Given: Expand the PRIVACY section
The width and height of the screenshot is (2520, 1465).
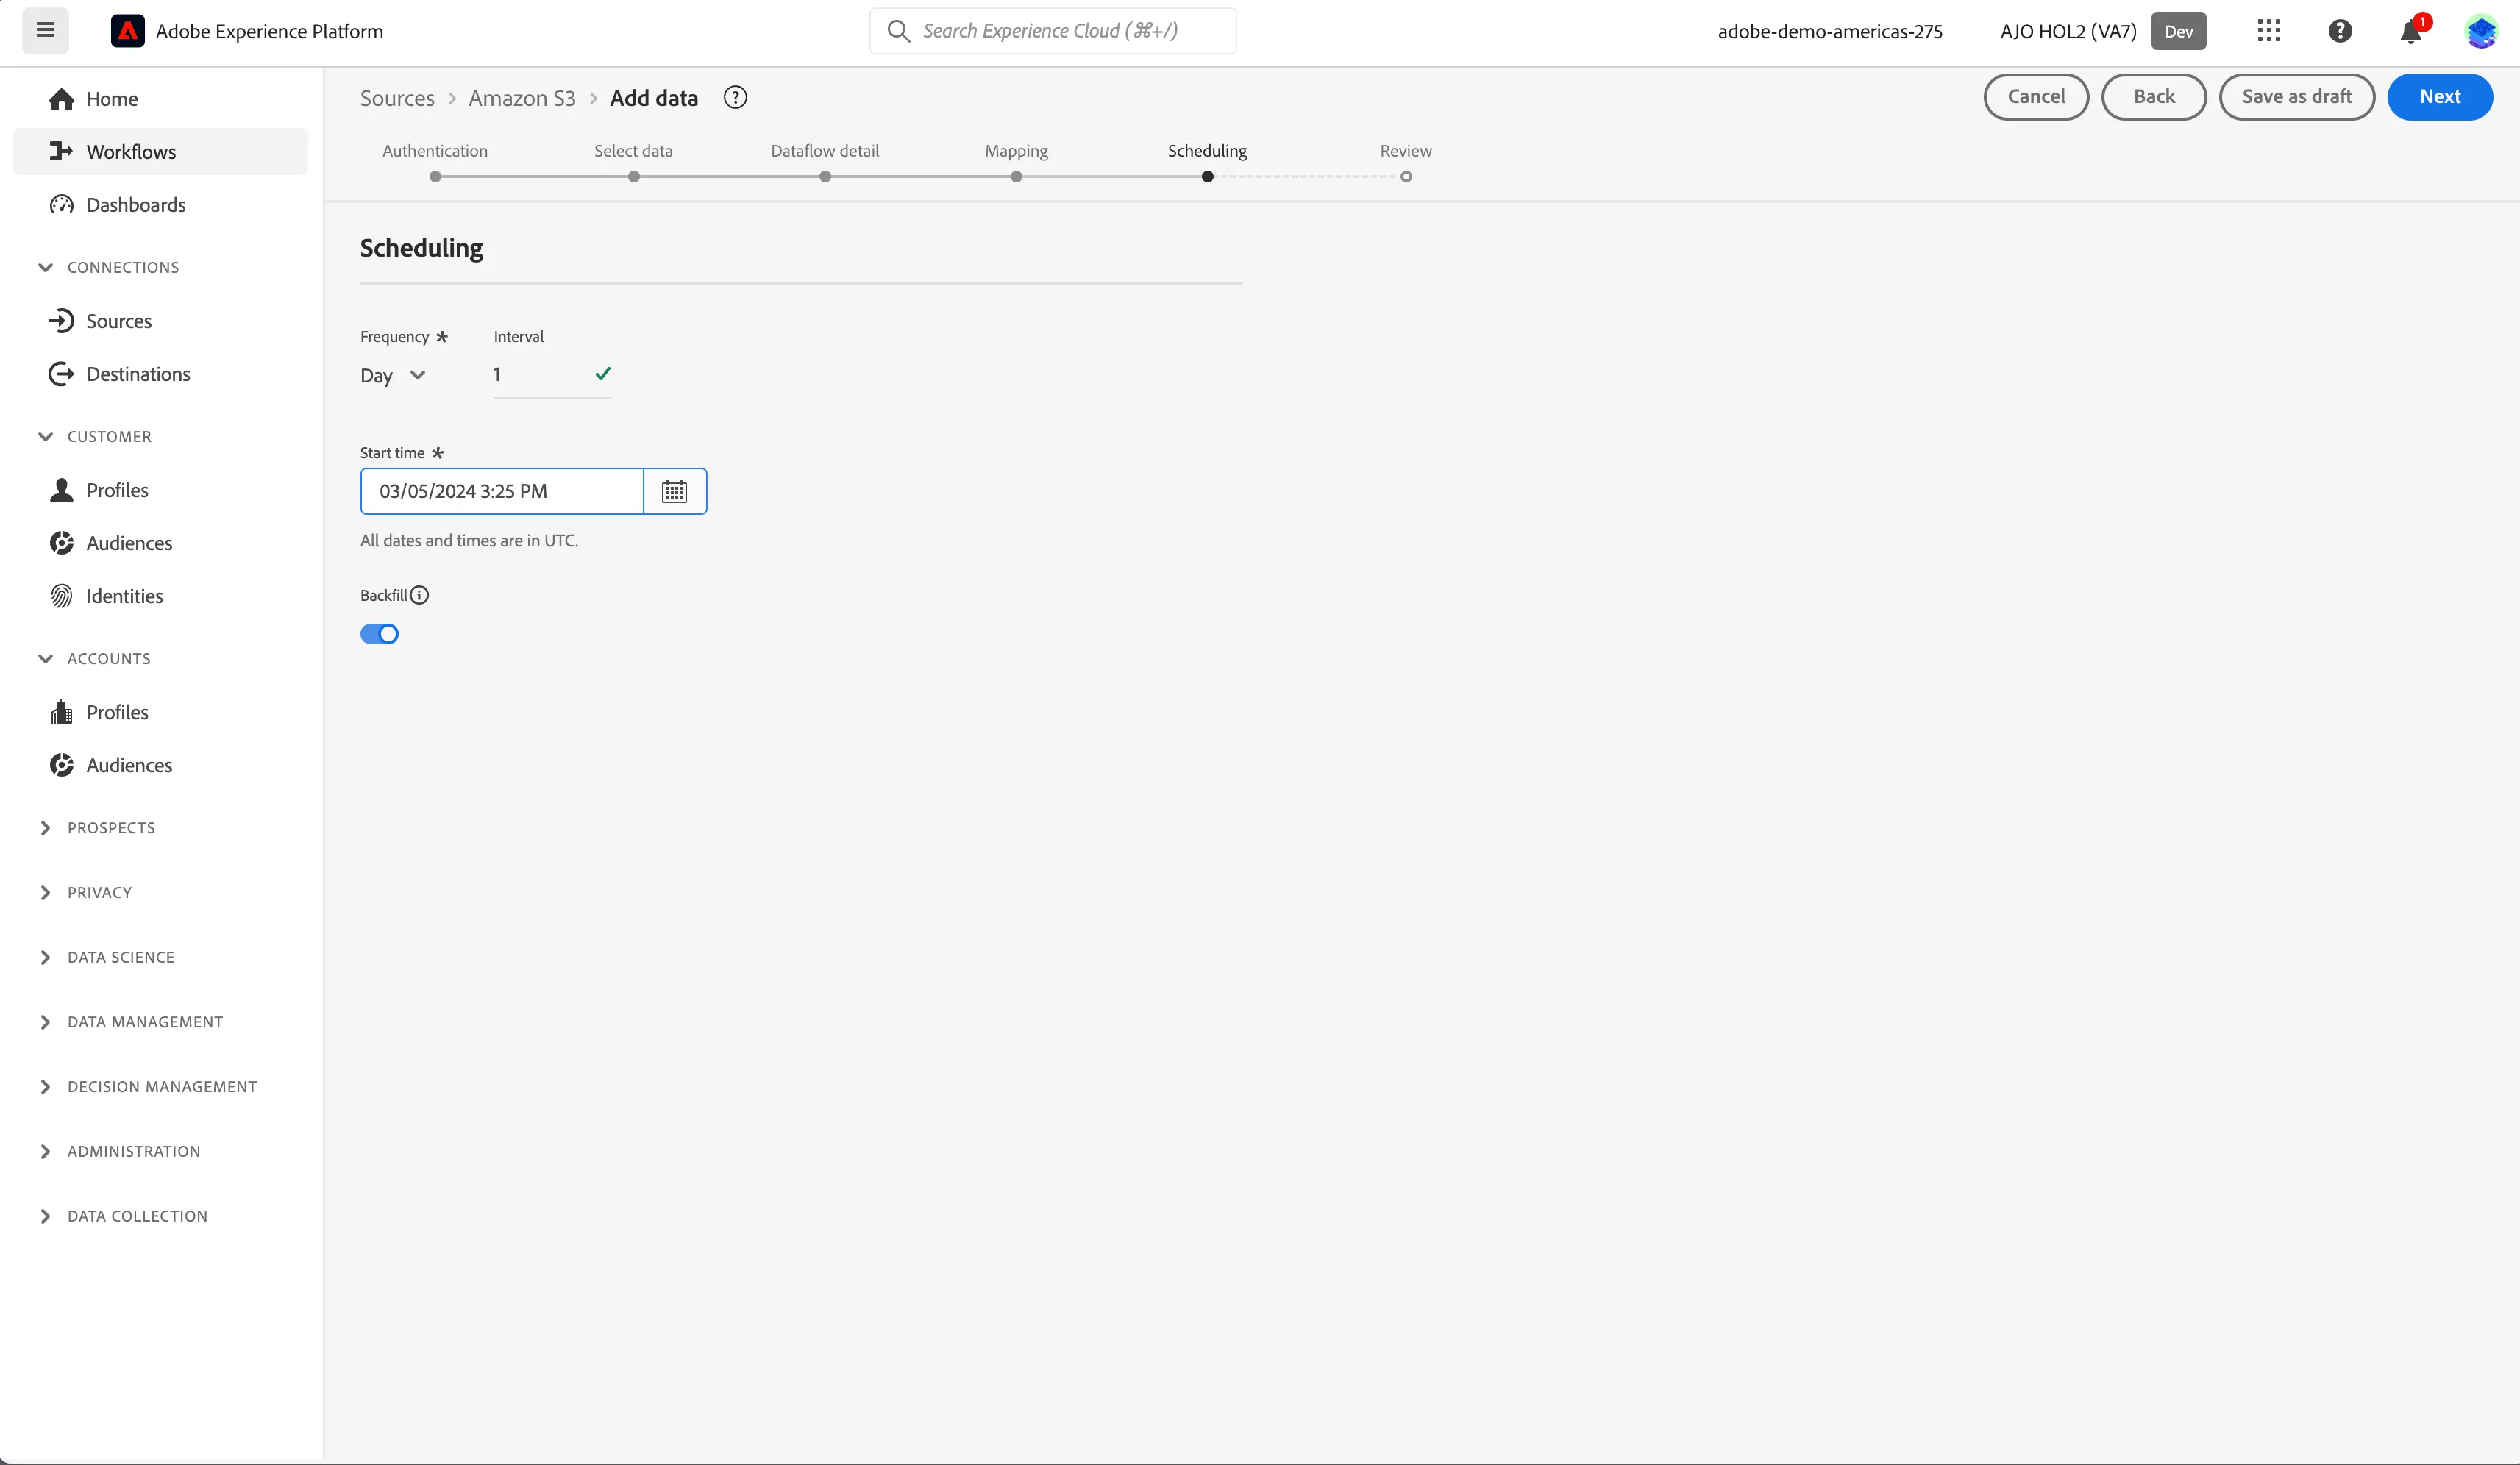Looking at the screenshot, I should click(x=86, y=892).
